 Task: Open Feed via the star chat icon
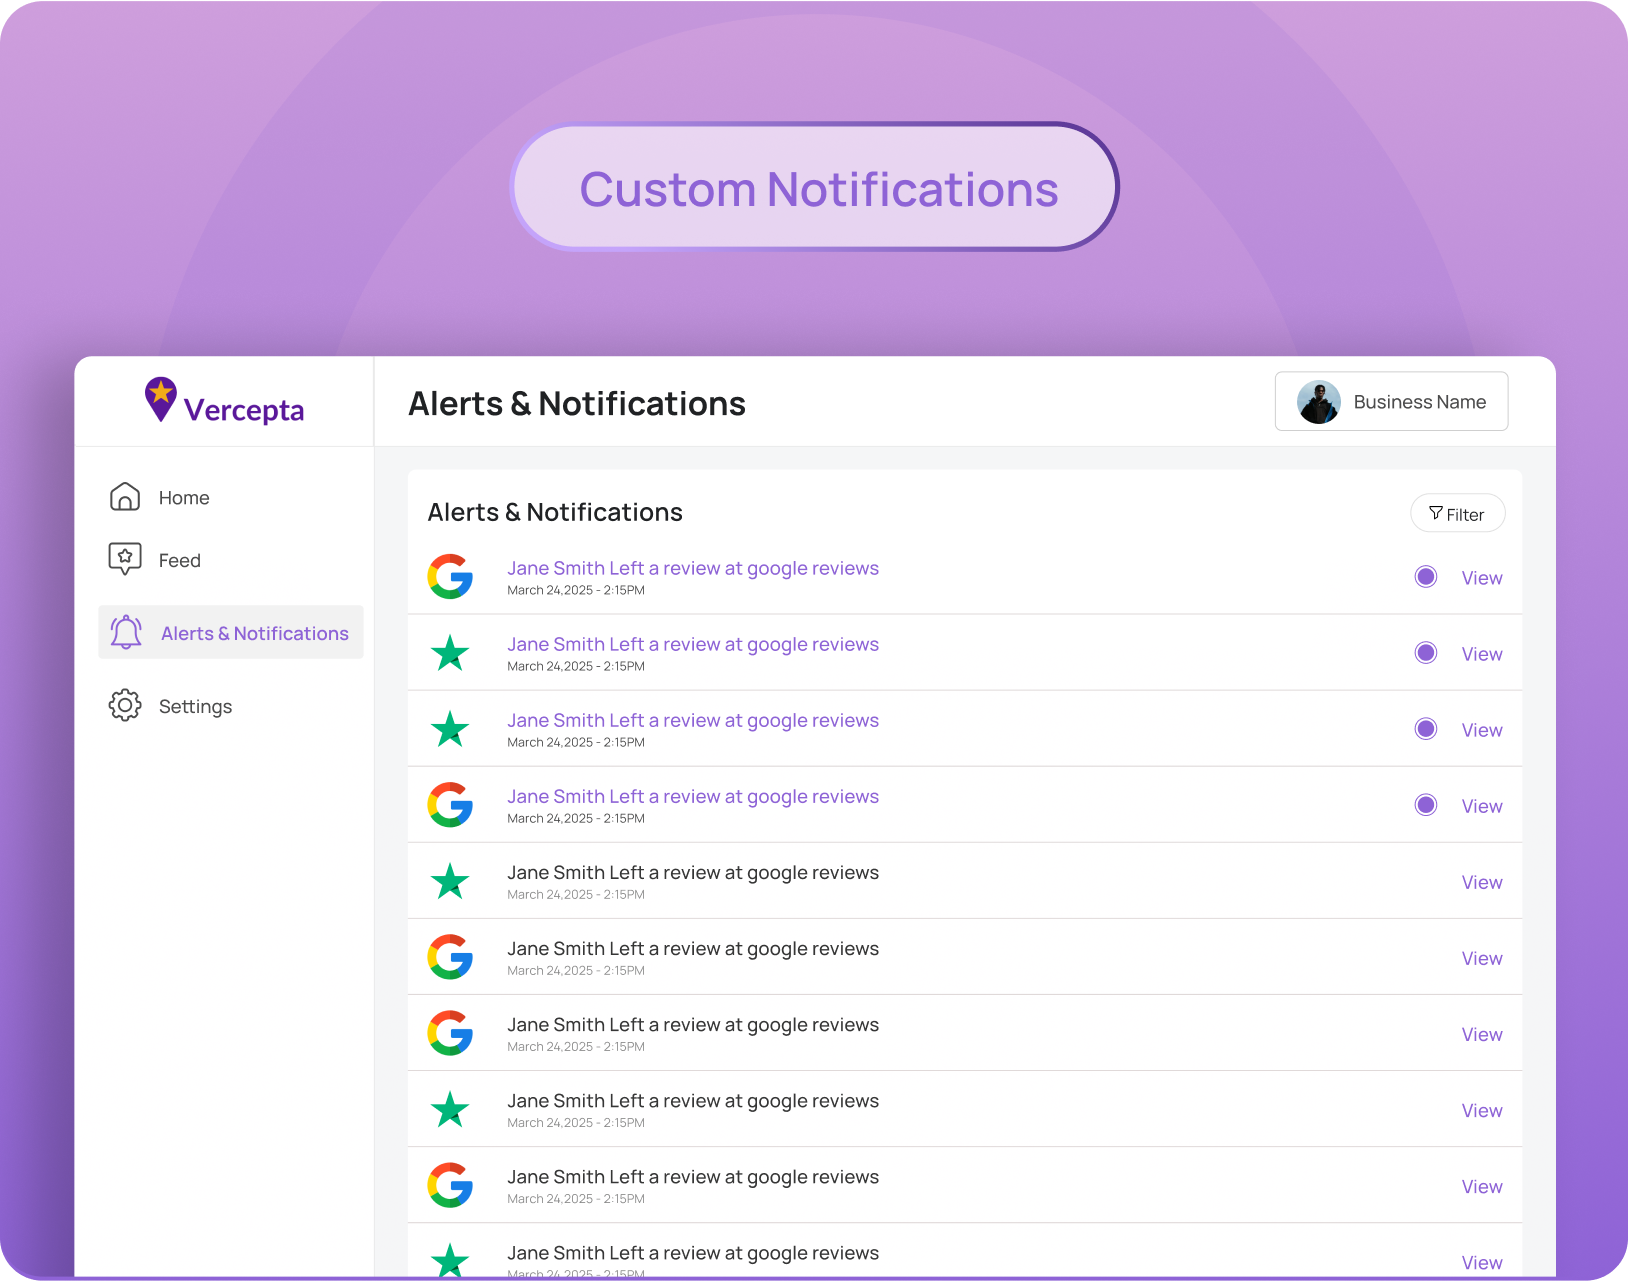tap(125, 559)
